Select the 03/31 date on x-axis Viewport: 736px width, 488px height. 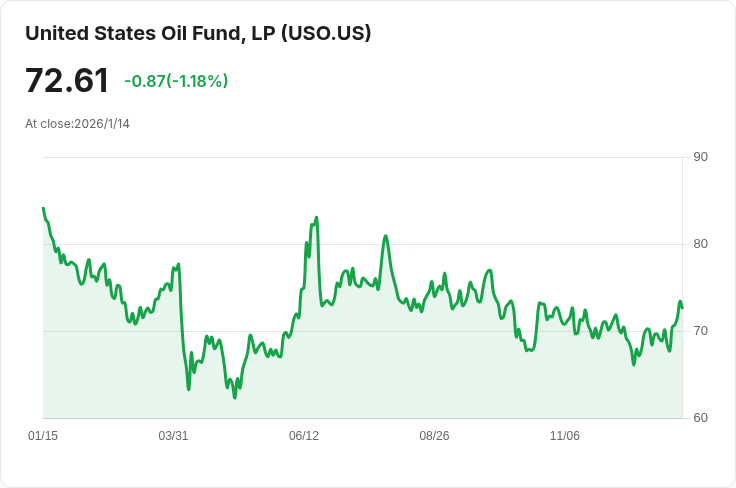pos(174,436)
